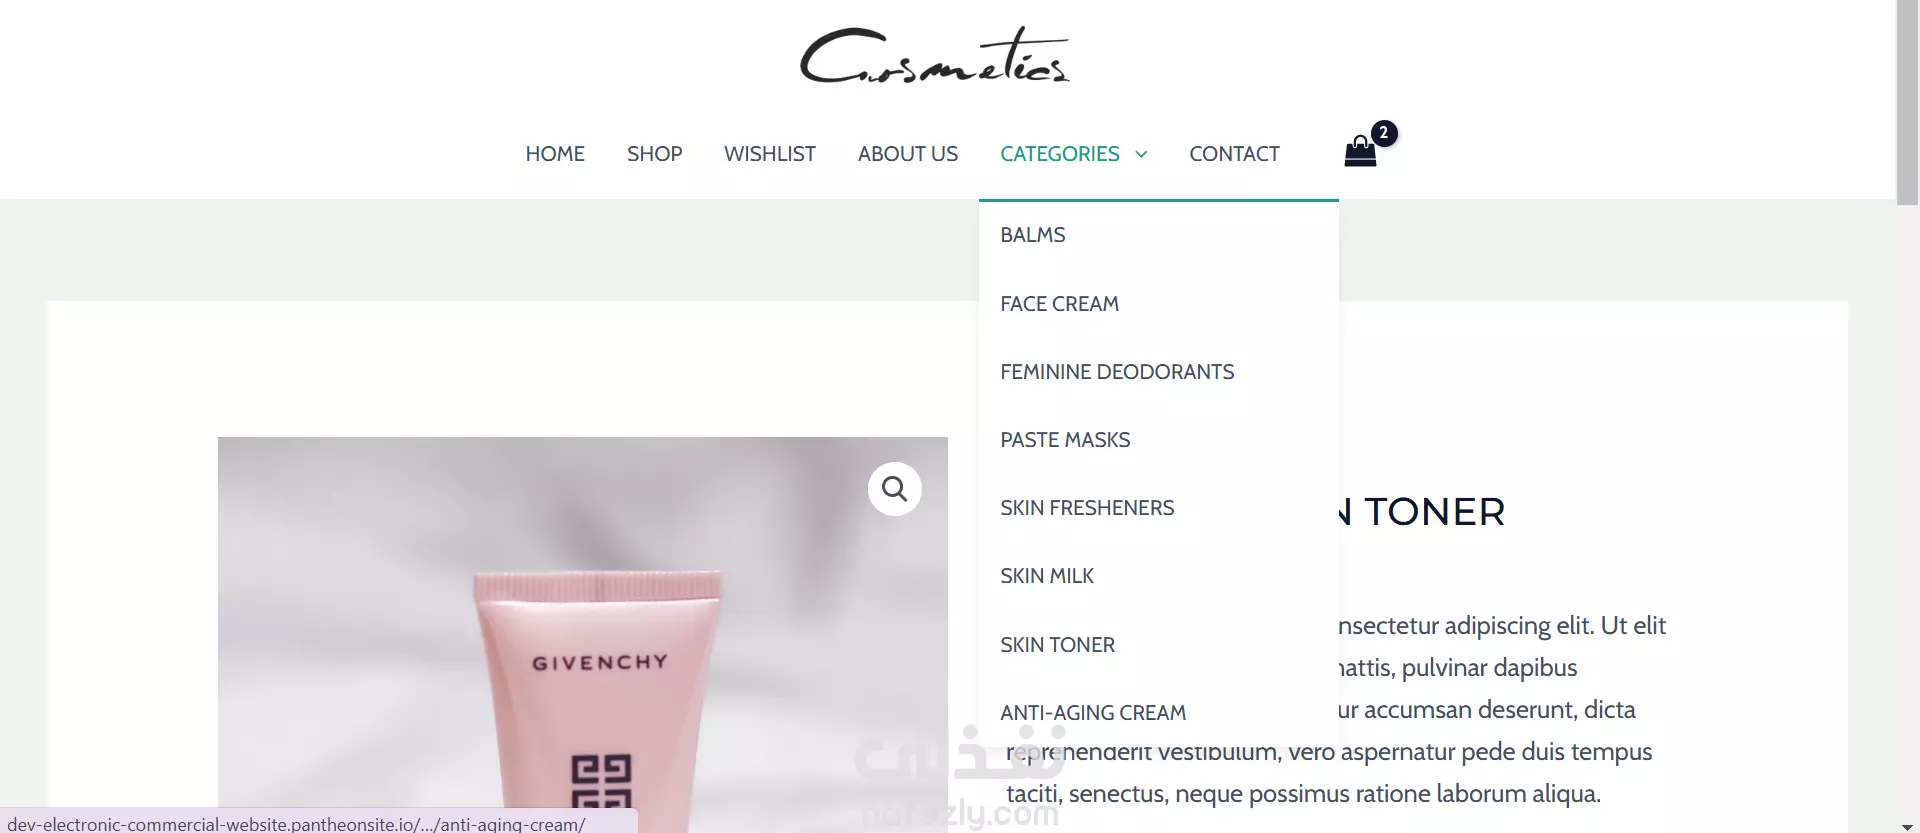Click the Givenchy product image
Image resolution: width=1920 pixels, height=833 pixels.
[x=583, y=635]
